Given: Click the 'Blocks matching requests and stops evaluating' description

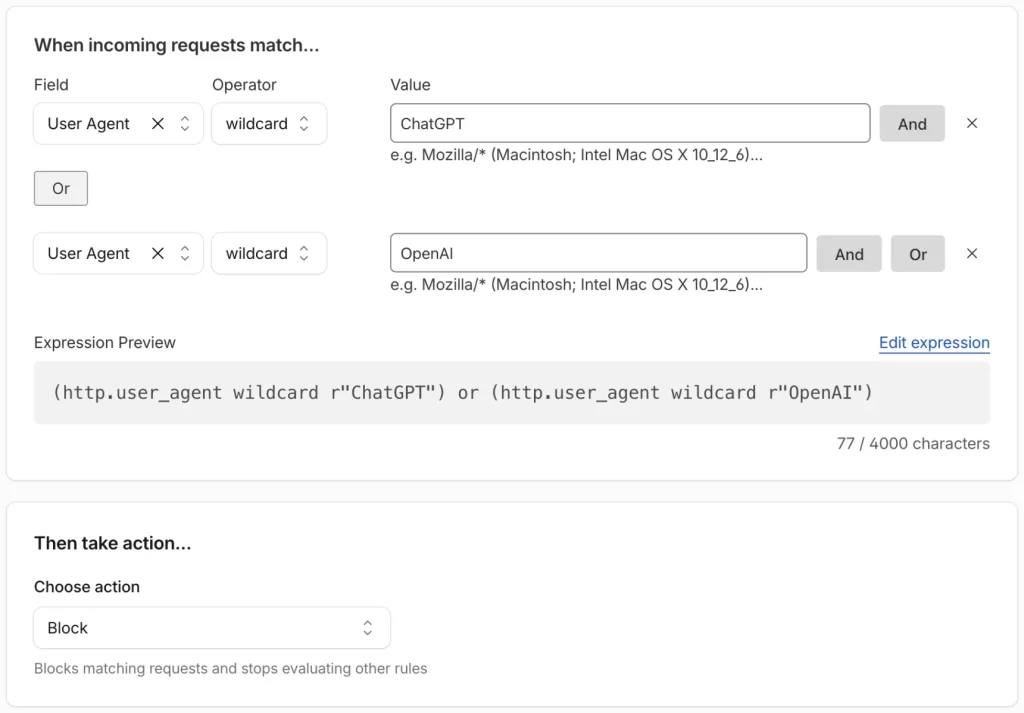Looking at the screenshot, I should pos(231,669).
